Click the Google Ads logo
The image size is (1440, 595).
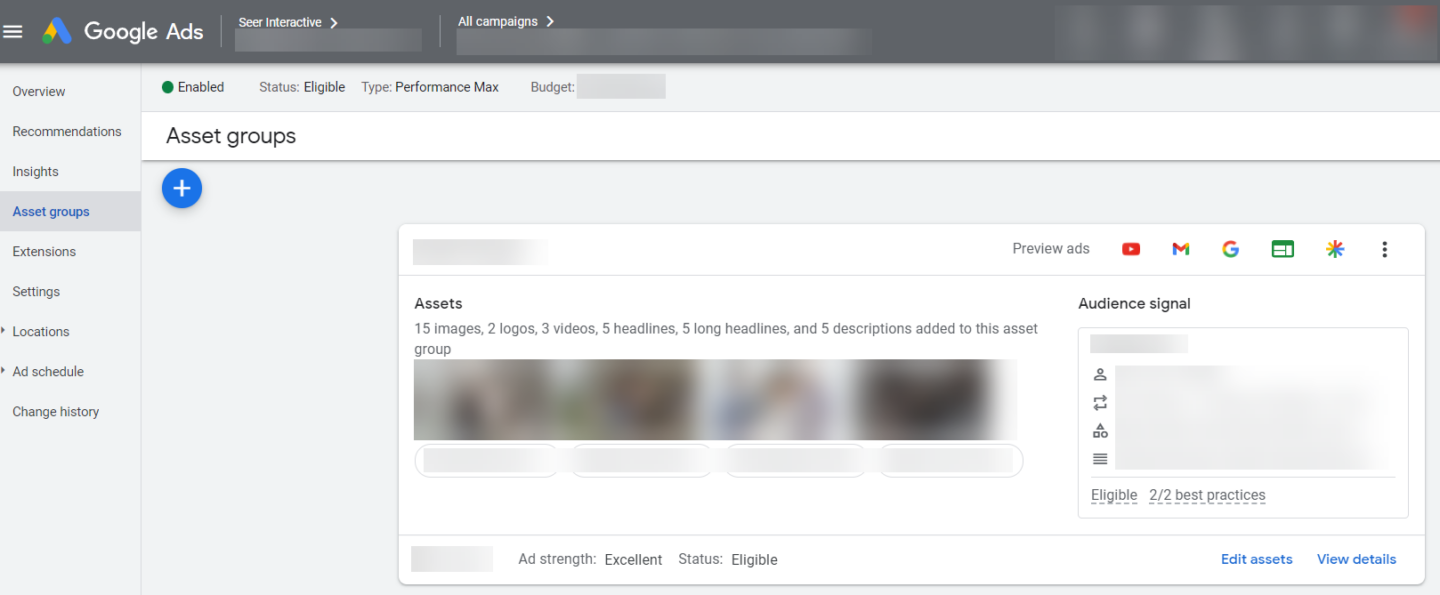(123, 31)
